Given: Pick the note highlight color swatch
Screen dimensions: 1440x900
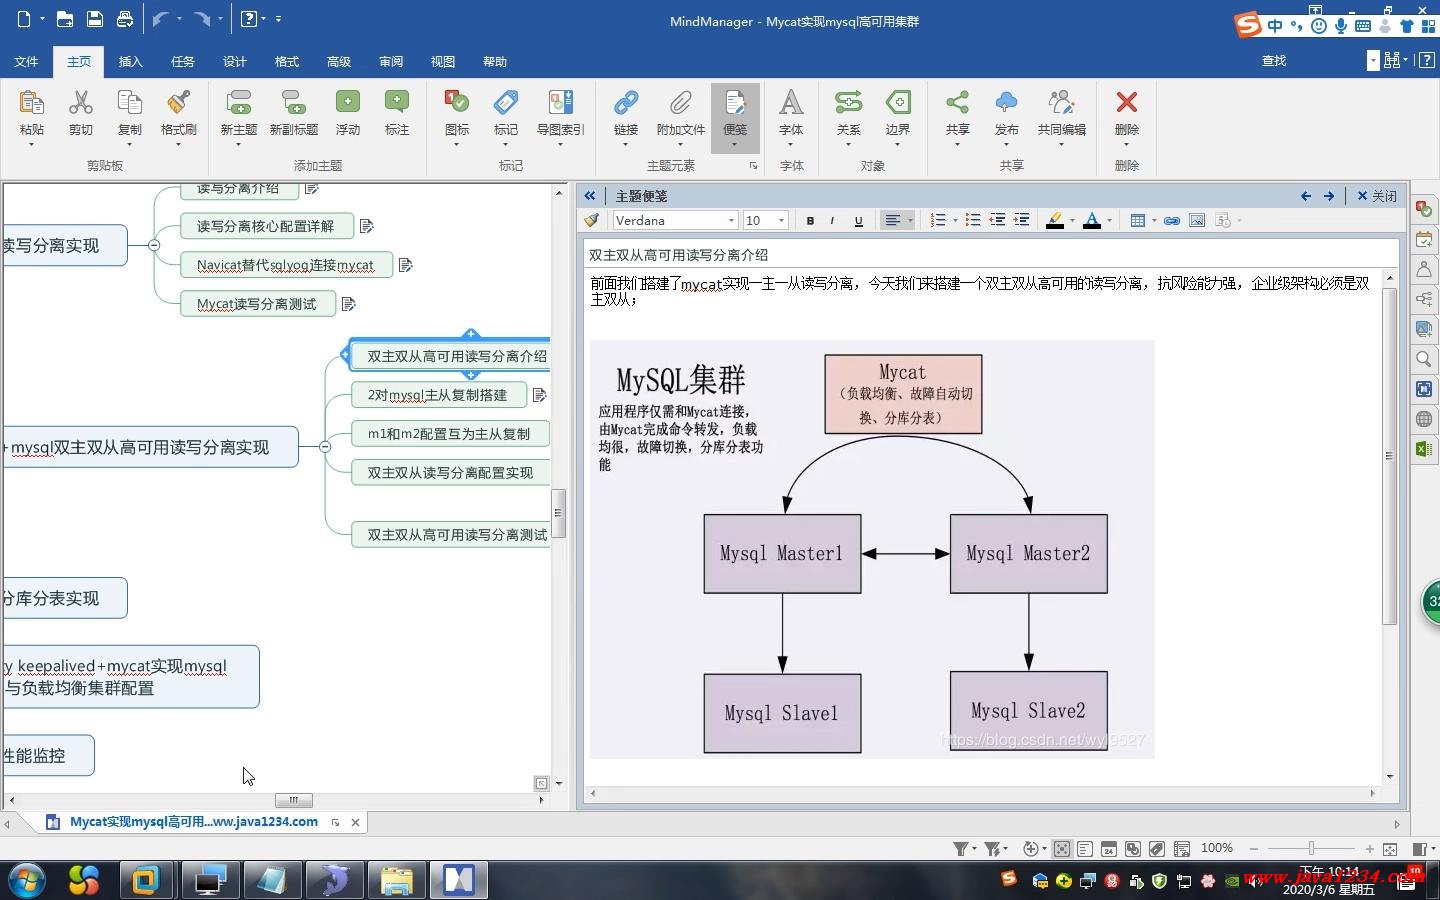Looking at the screenshot, I should 1055,220.
